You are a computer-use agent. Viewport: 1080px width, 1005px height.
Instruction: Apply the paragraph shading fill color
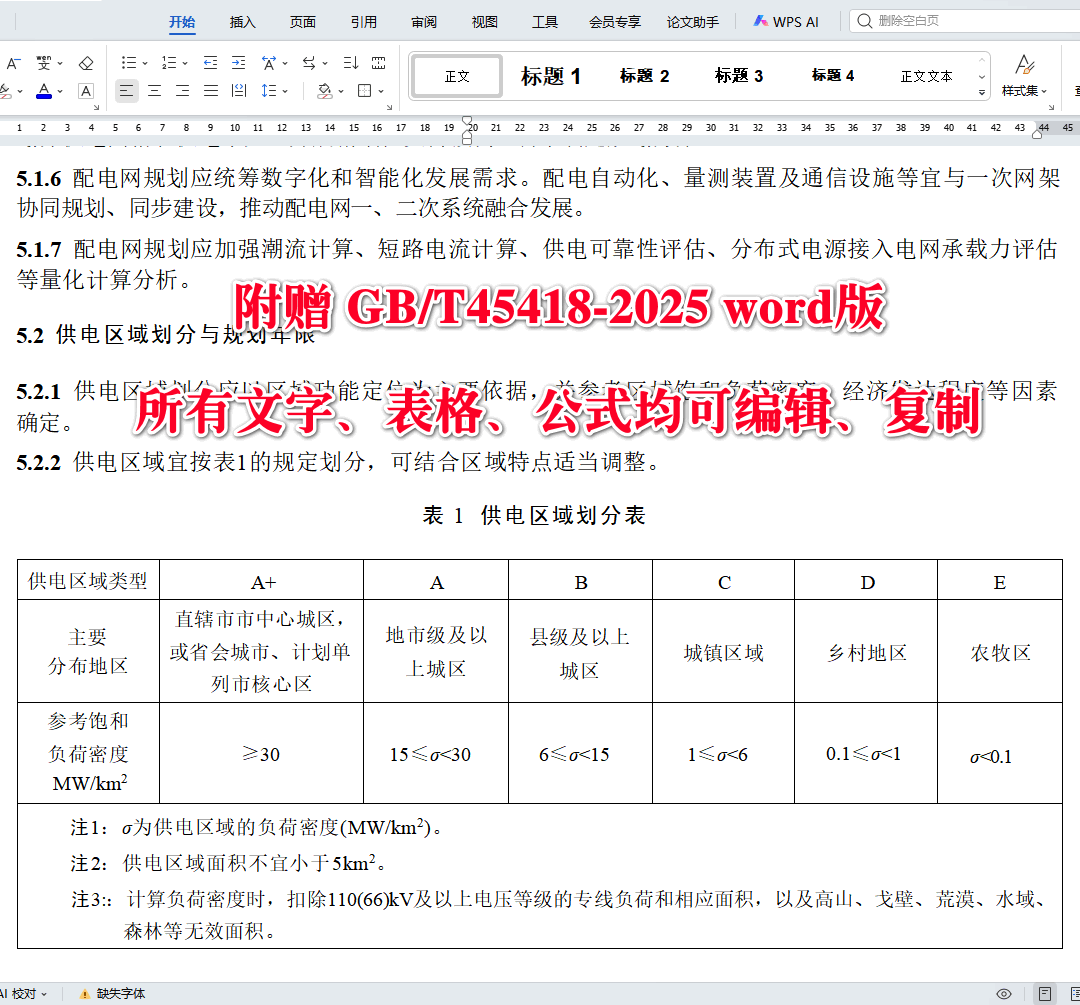[x=325, y=90]
